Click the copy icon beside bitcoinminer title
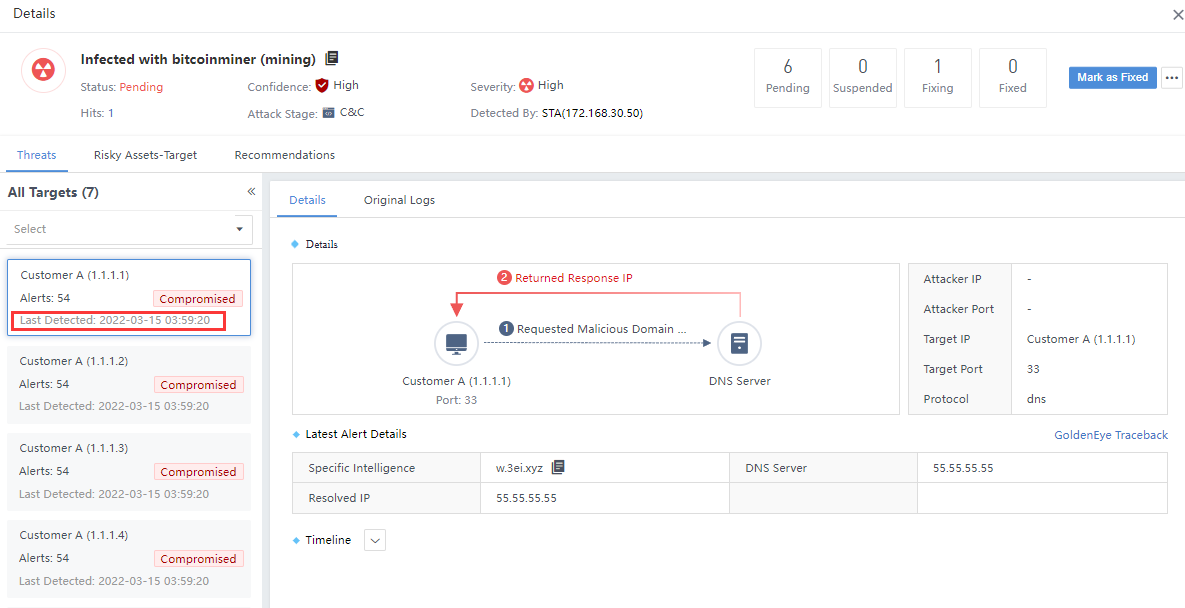This screenshot has height=608, width=1185. coord(332,59)
